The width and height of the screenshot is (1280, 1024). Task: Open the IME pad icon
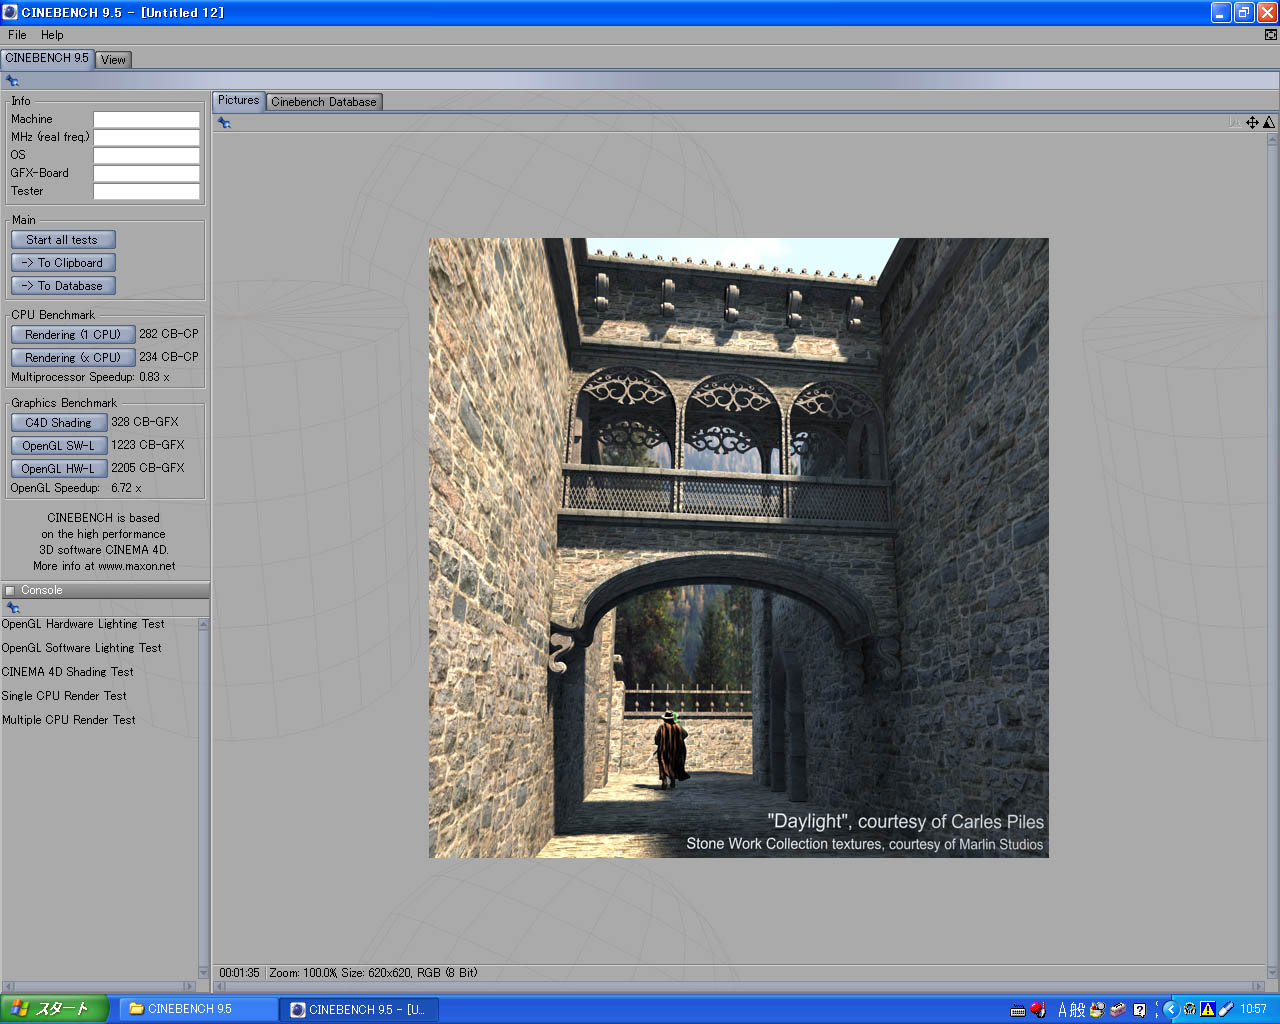(1098, 1010)
